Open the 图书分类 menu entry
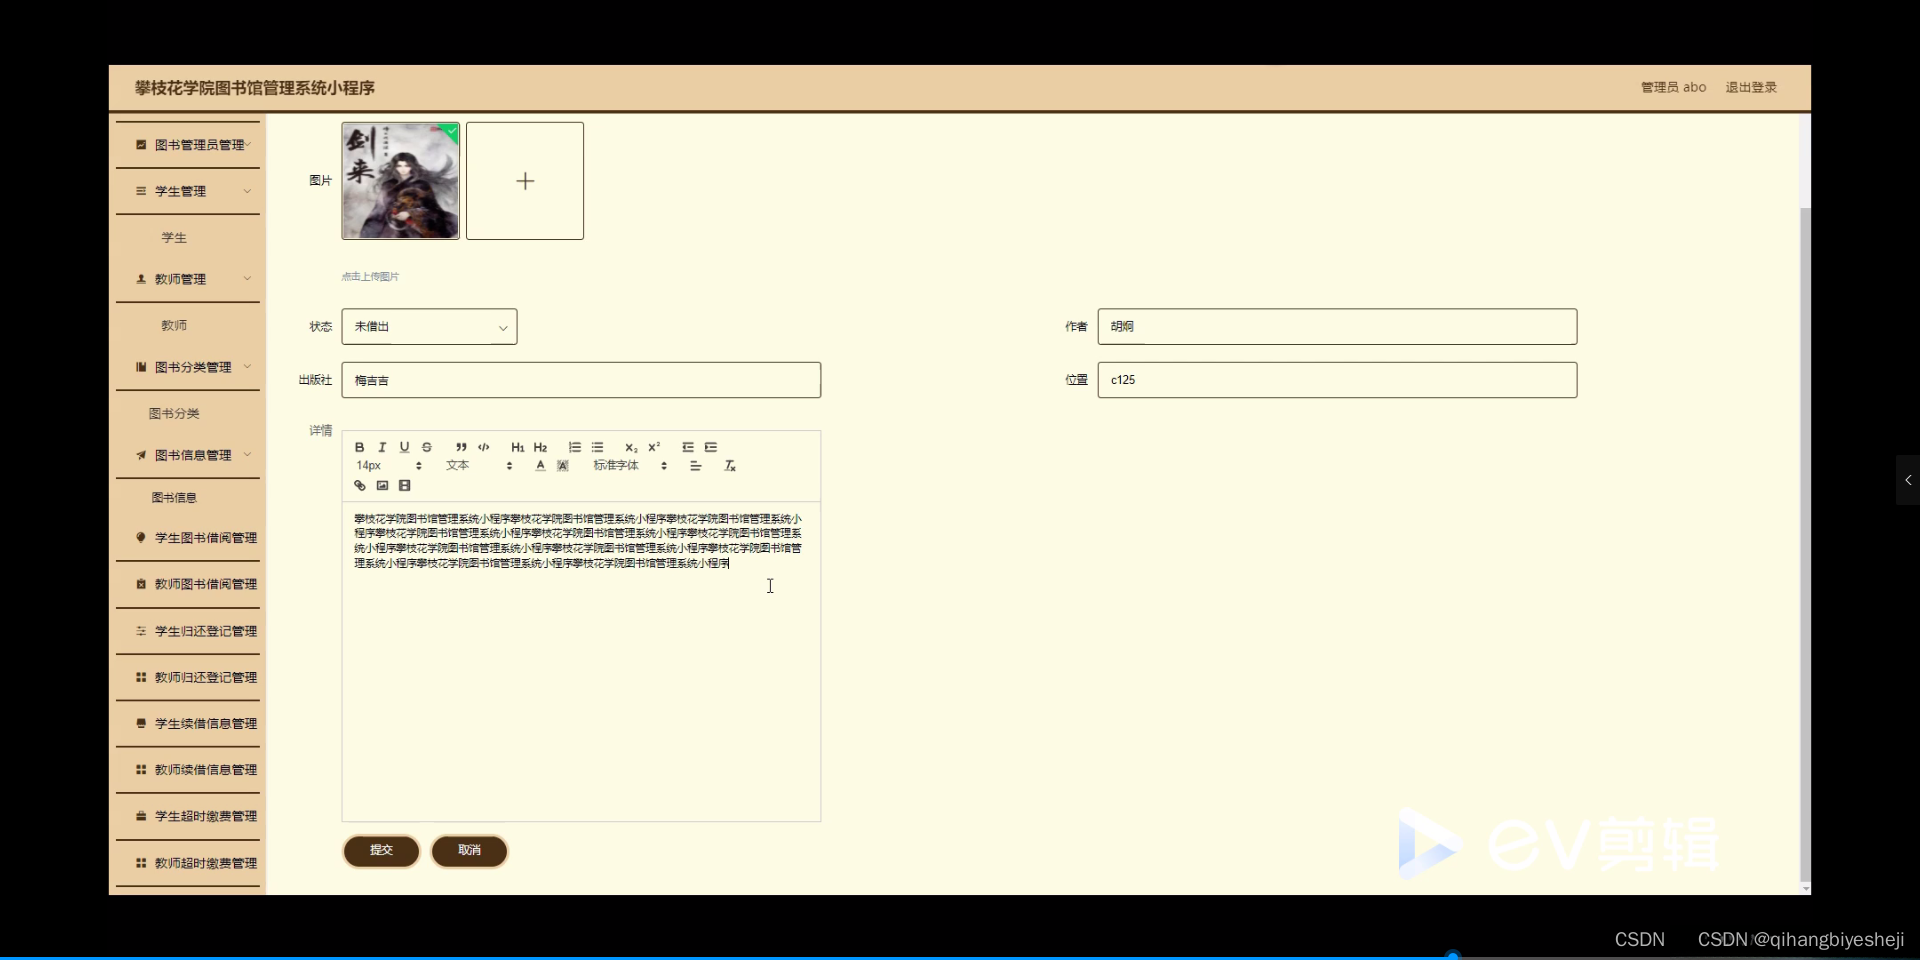Screen dimensions: 1920x960 tap(174, 413)
